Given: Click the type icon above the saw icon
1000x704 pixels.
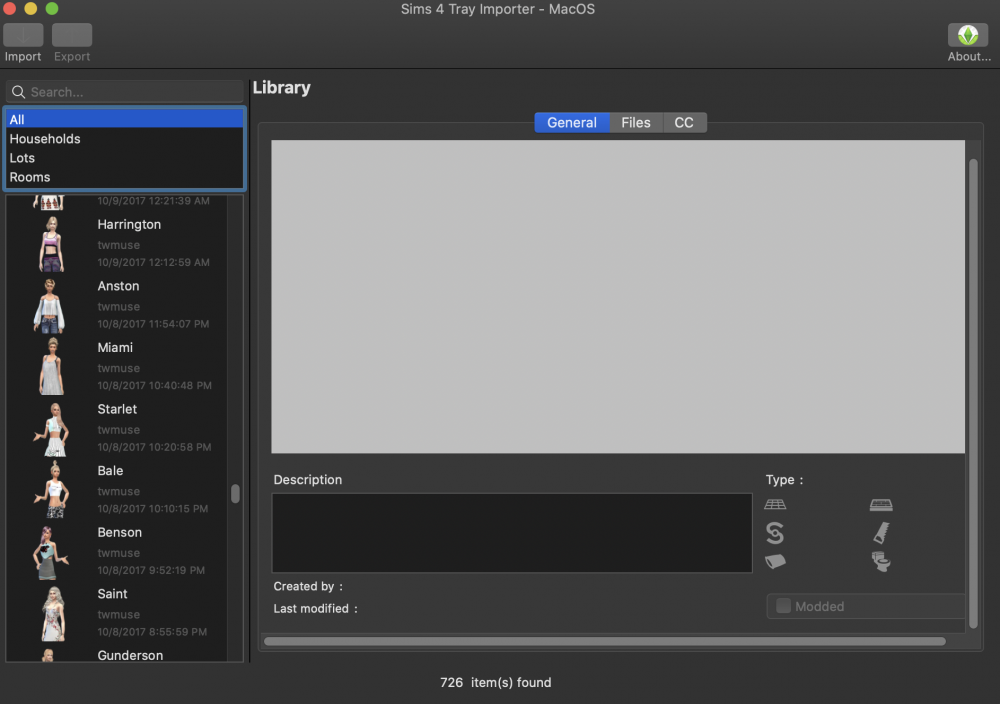Looking at the screenshot, I should [881, 504].
